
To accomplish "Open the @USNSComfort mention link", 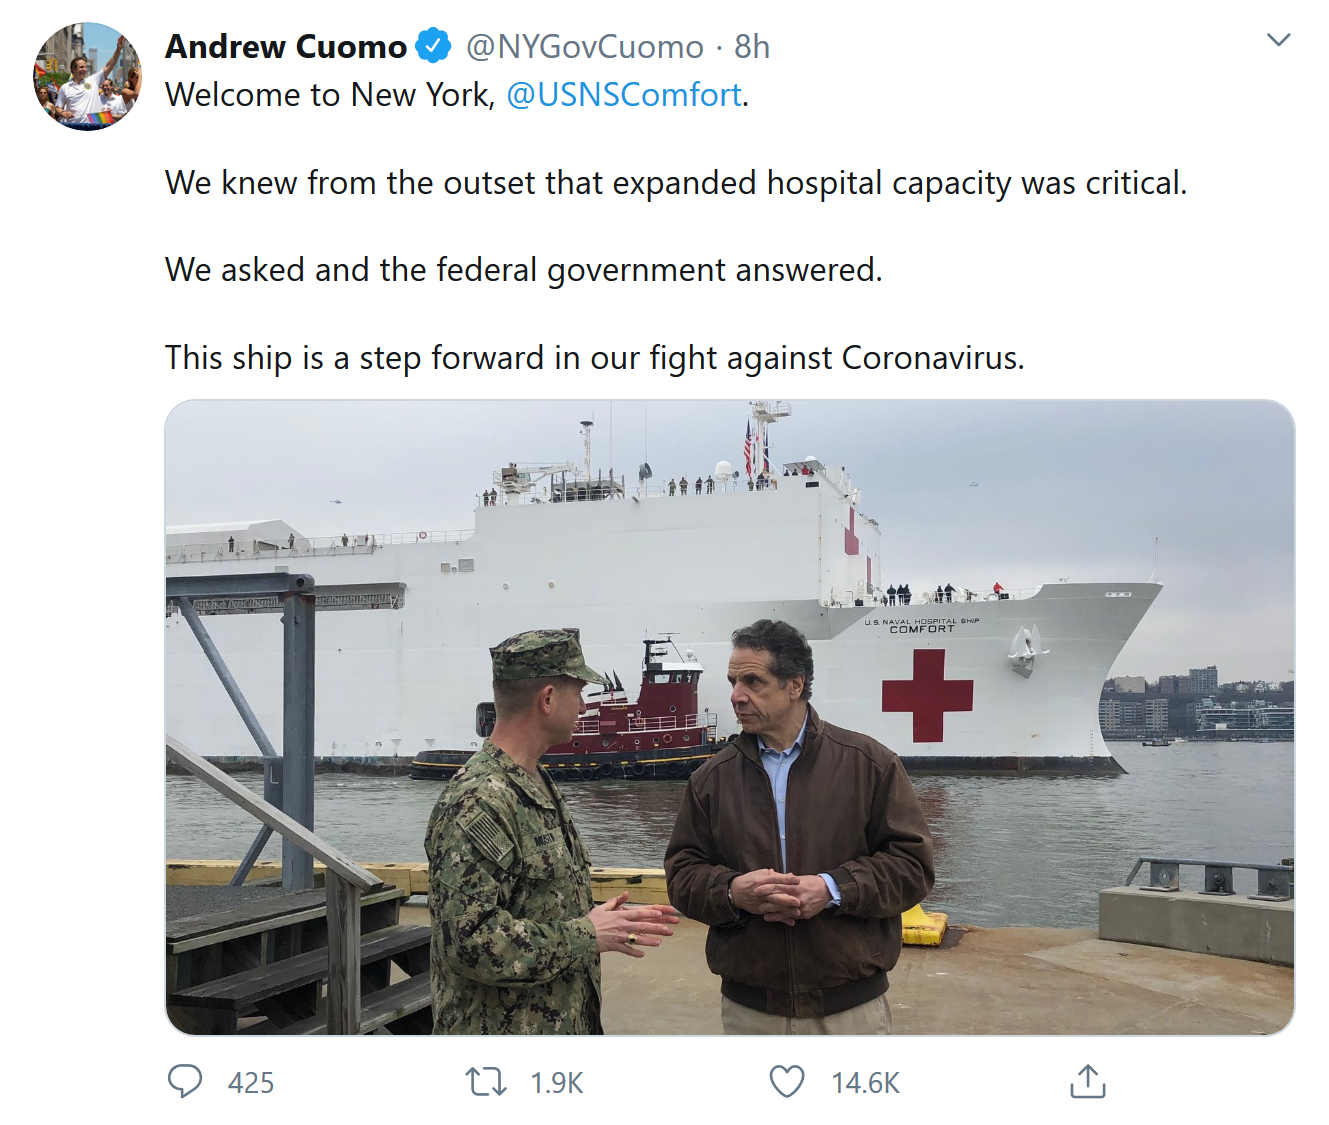I will tap(624, 95).
